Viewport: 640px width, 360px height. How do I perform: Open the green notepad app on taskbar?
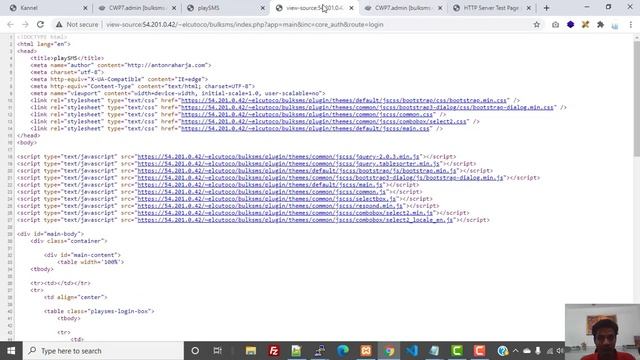point(296,351)
